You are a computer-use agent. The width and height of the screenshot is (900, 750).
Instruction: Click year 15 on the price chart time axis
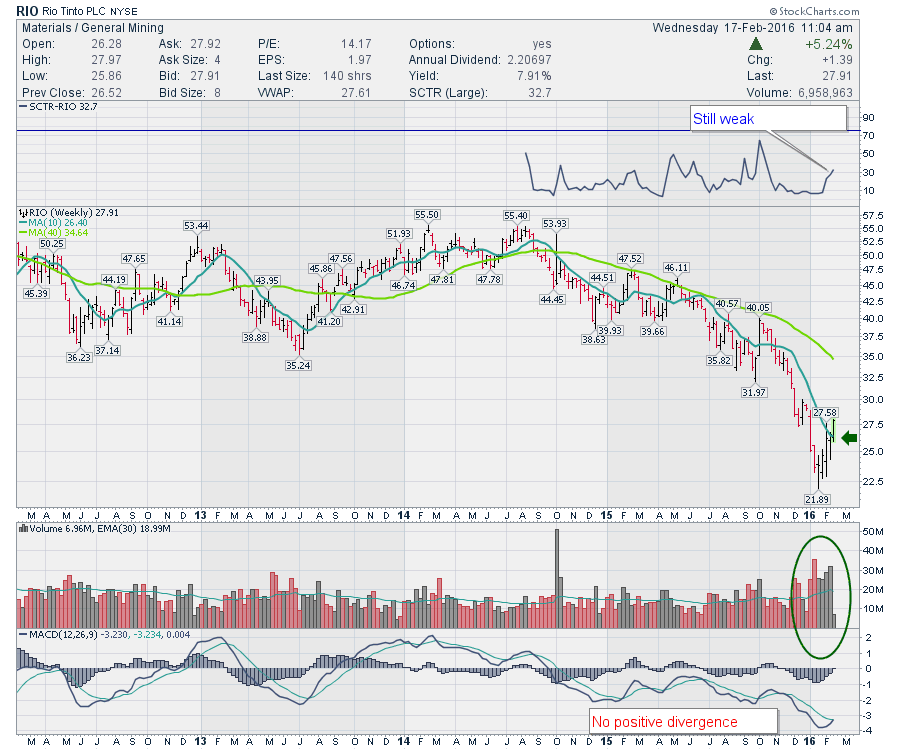click(x=606, y=515)
